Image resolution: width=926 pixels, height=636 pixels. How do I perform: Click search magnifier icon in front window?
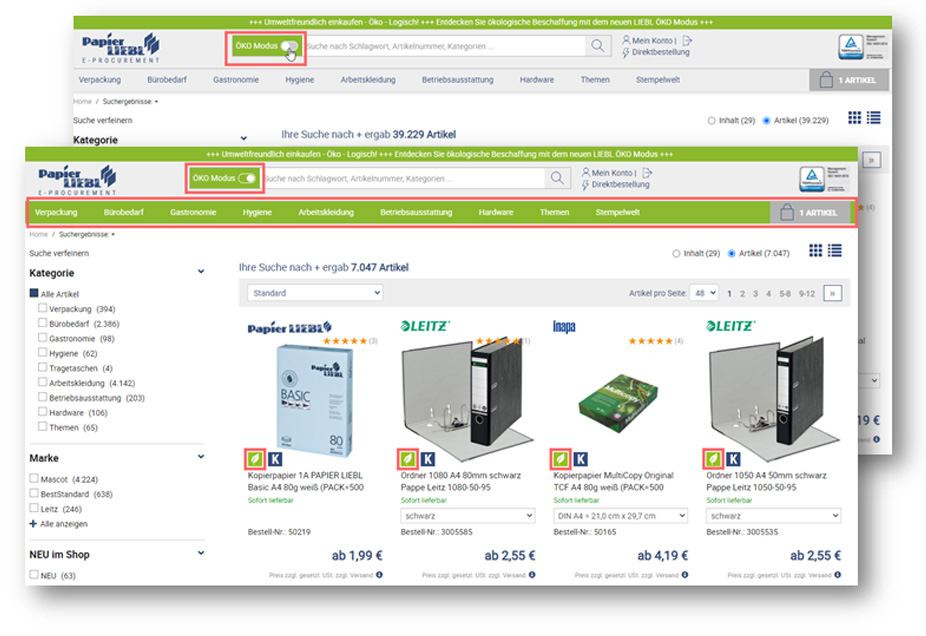pos(556,178)
